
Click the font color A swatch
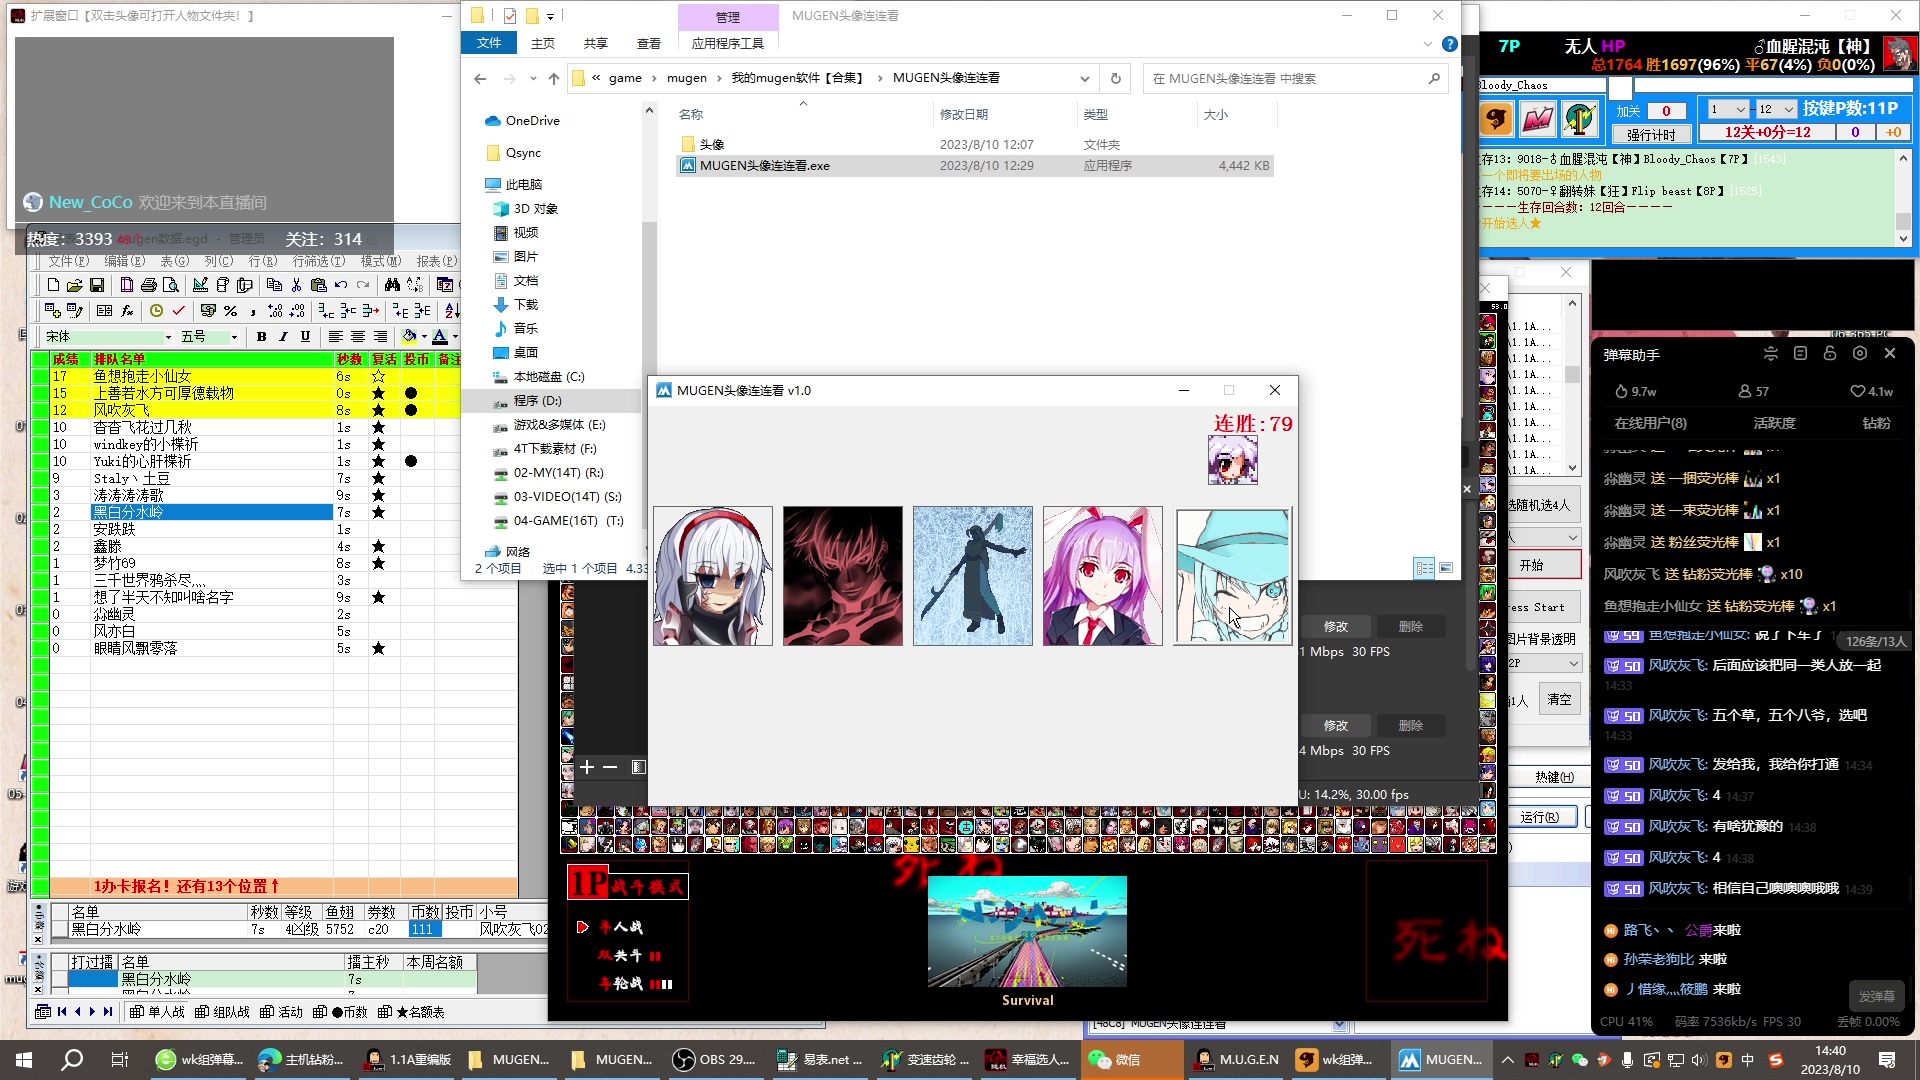coord(440,337)
